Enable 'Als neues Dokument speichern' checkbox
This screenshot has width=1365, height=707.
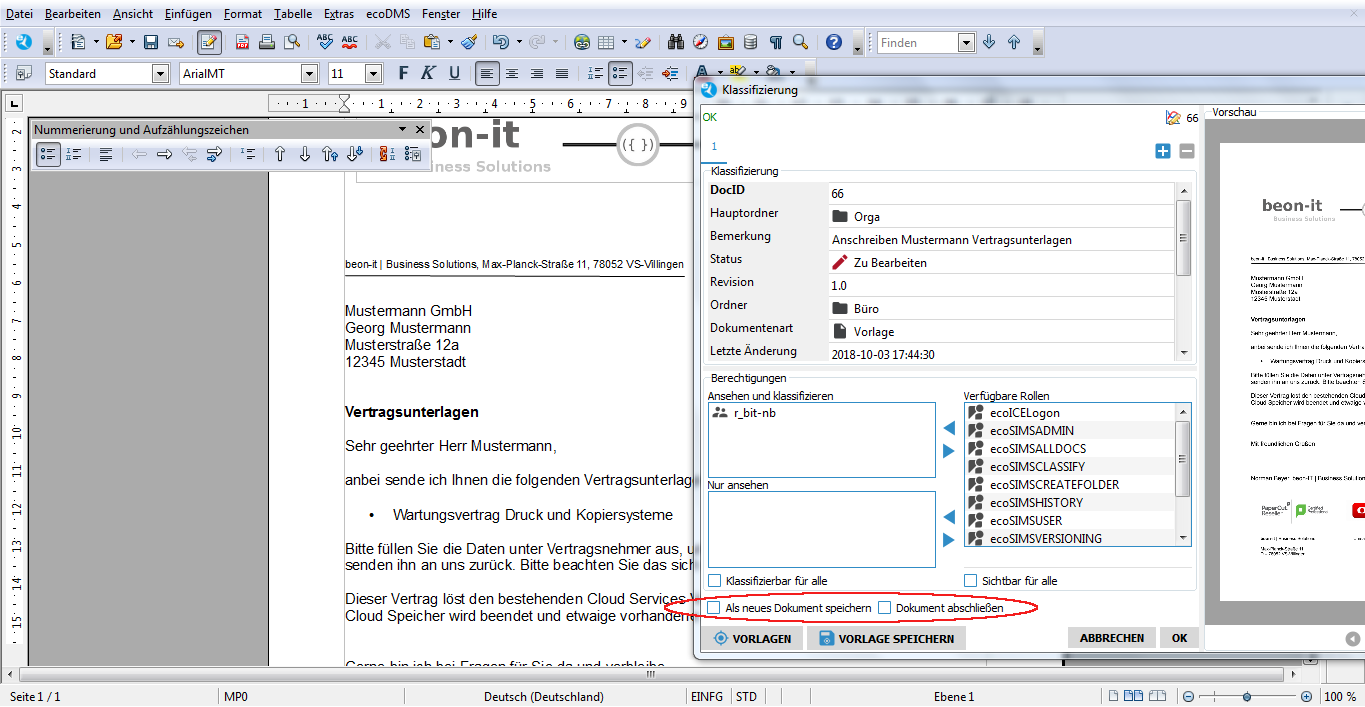714,608
